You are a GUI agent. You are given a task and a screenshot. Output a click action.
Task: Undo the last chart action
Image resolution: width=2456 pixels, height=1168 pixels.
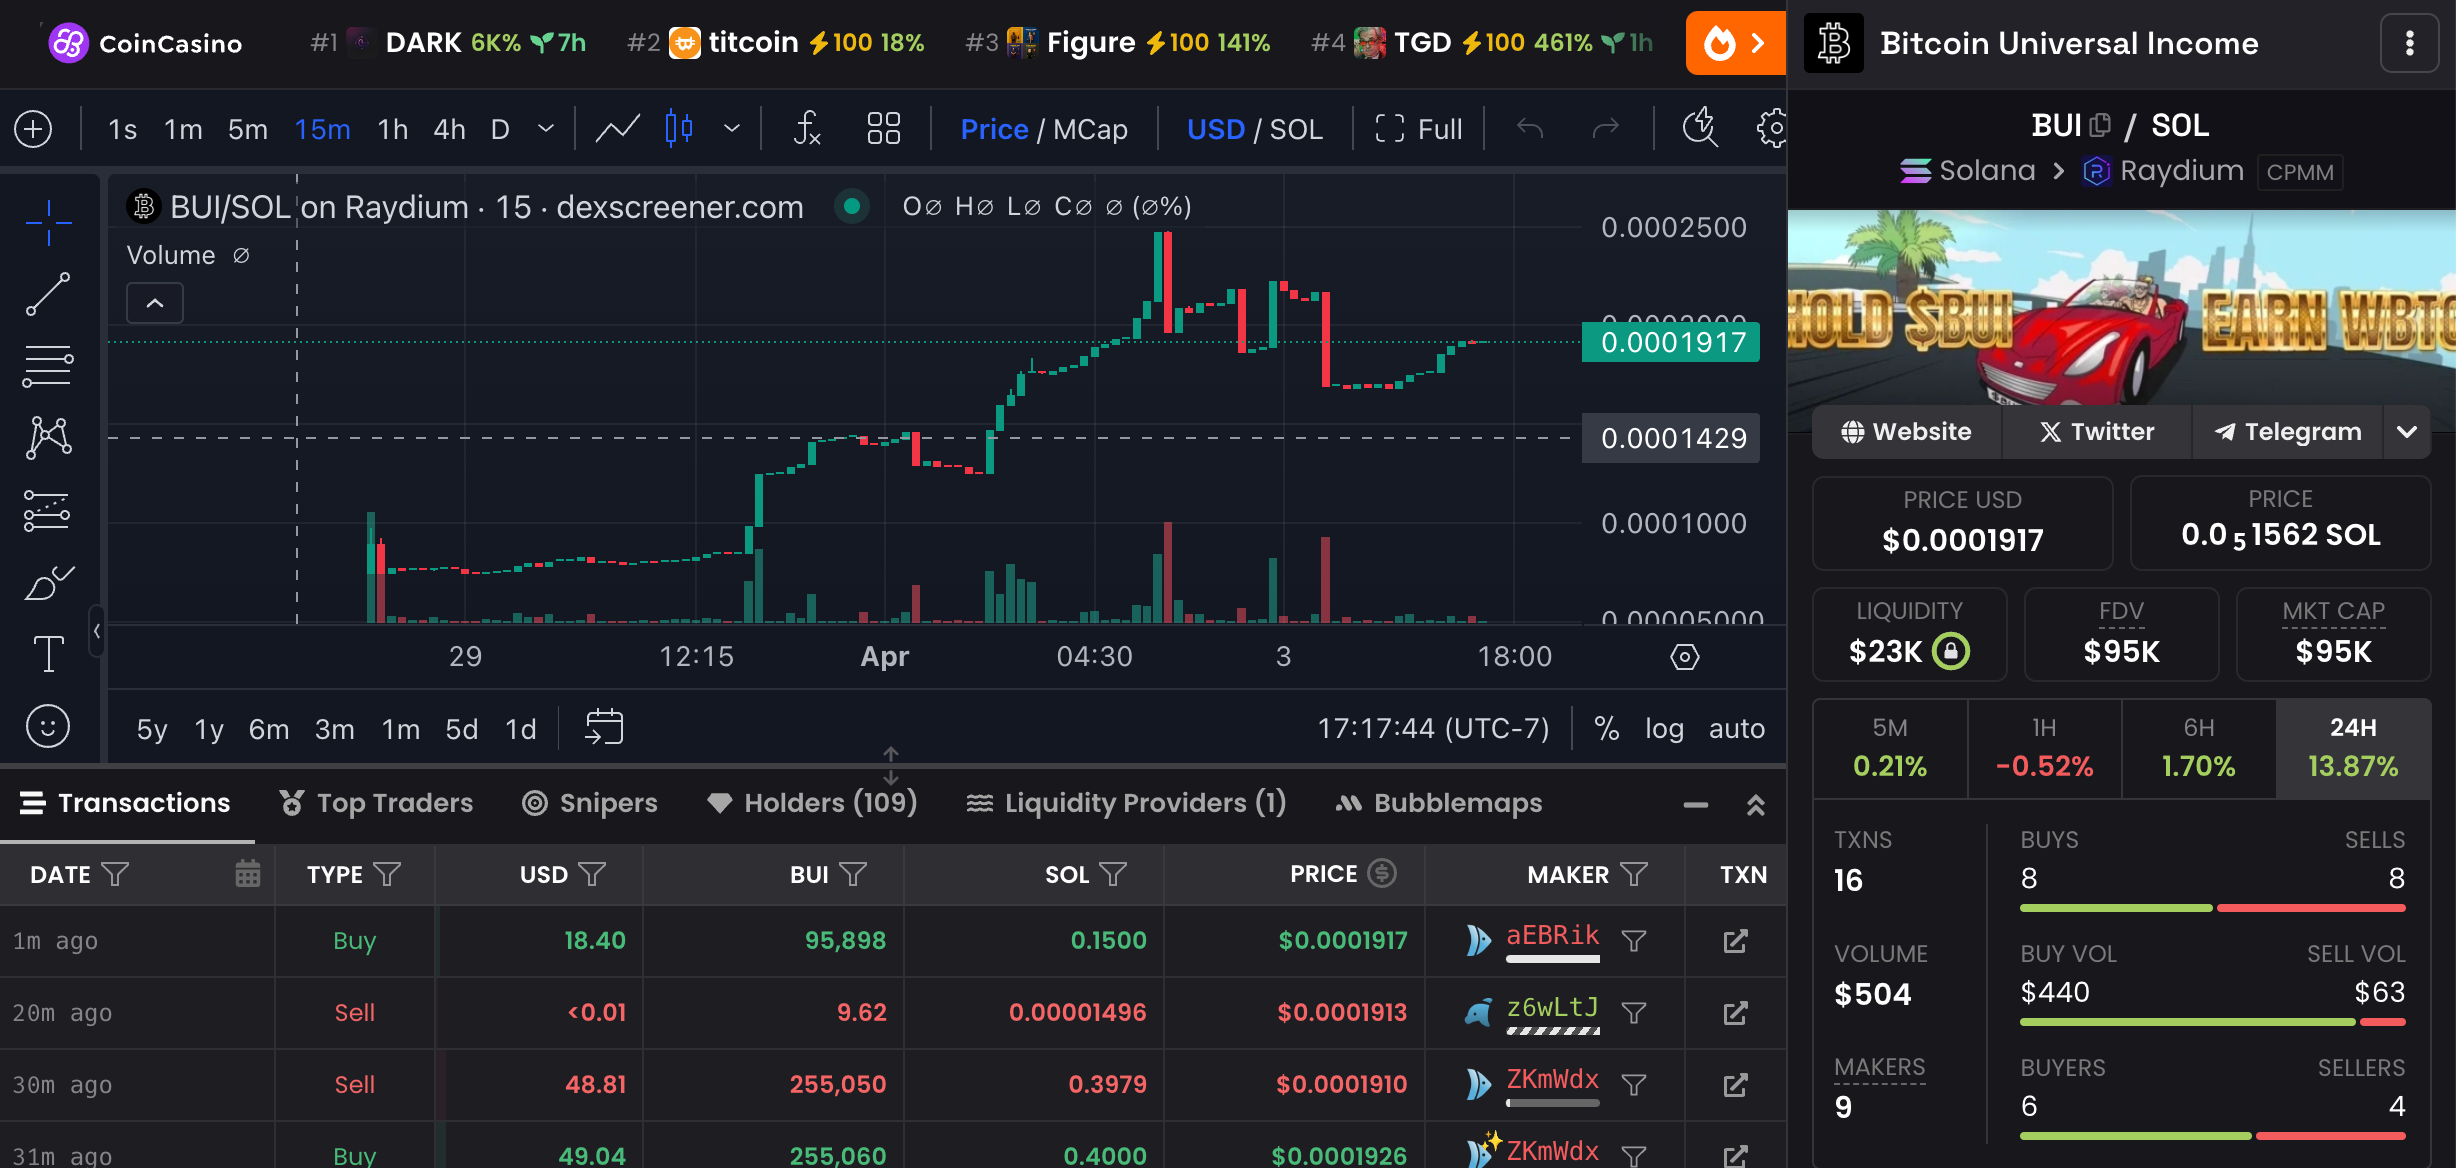(x=1530, y=129)
